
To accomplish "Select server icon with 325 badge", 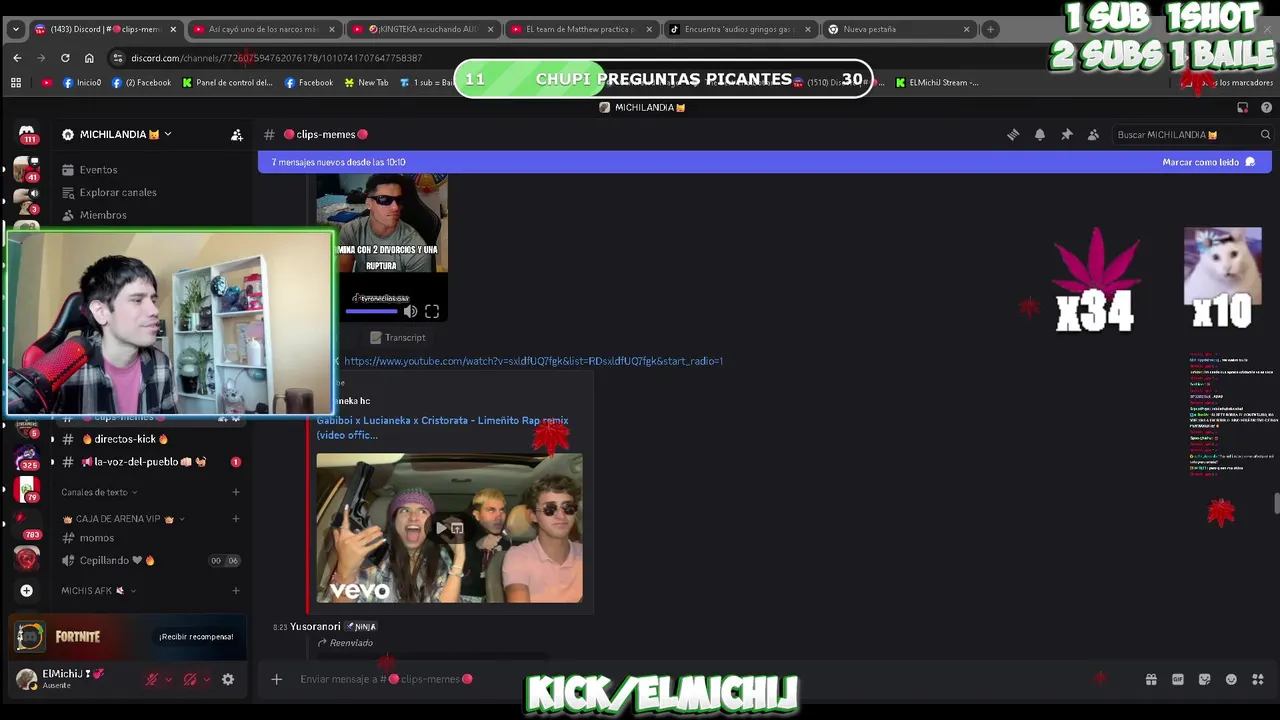I will coord(27,458).
